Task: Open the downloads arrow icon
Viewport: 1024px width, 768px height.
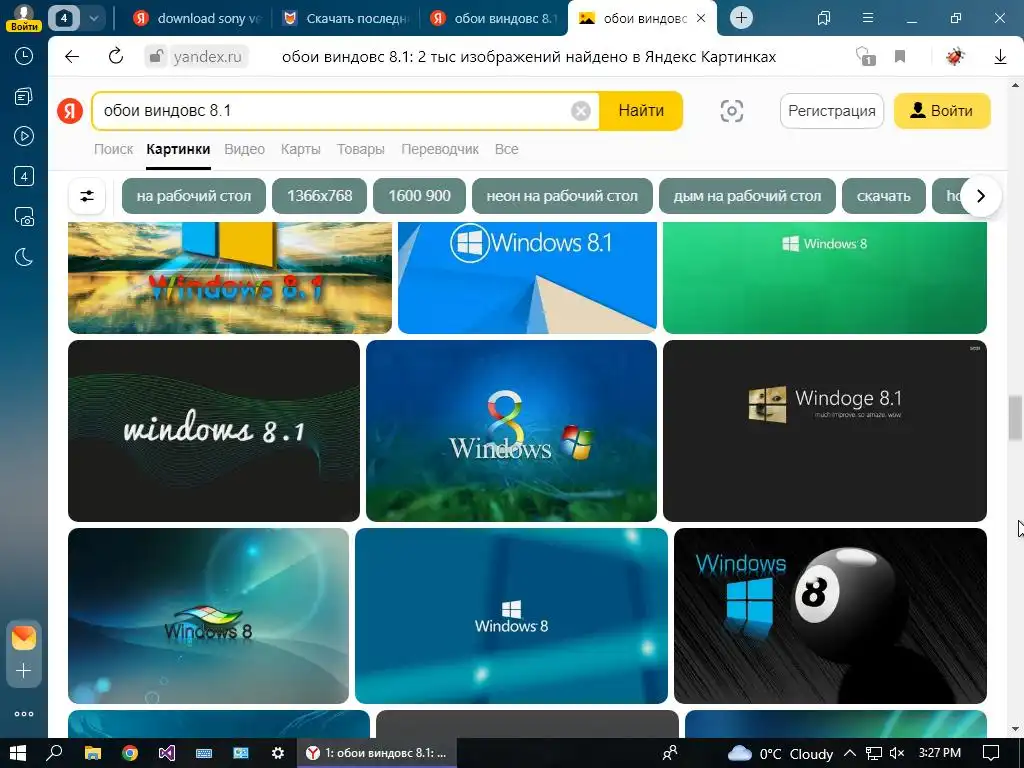Action: 1000,57
